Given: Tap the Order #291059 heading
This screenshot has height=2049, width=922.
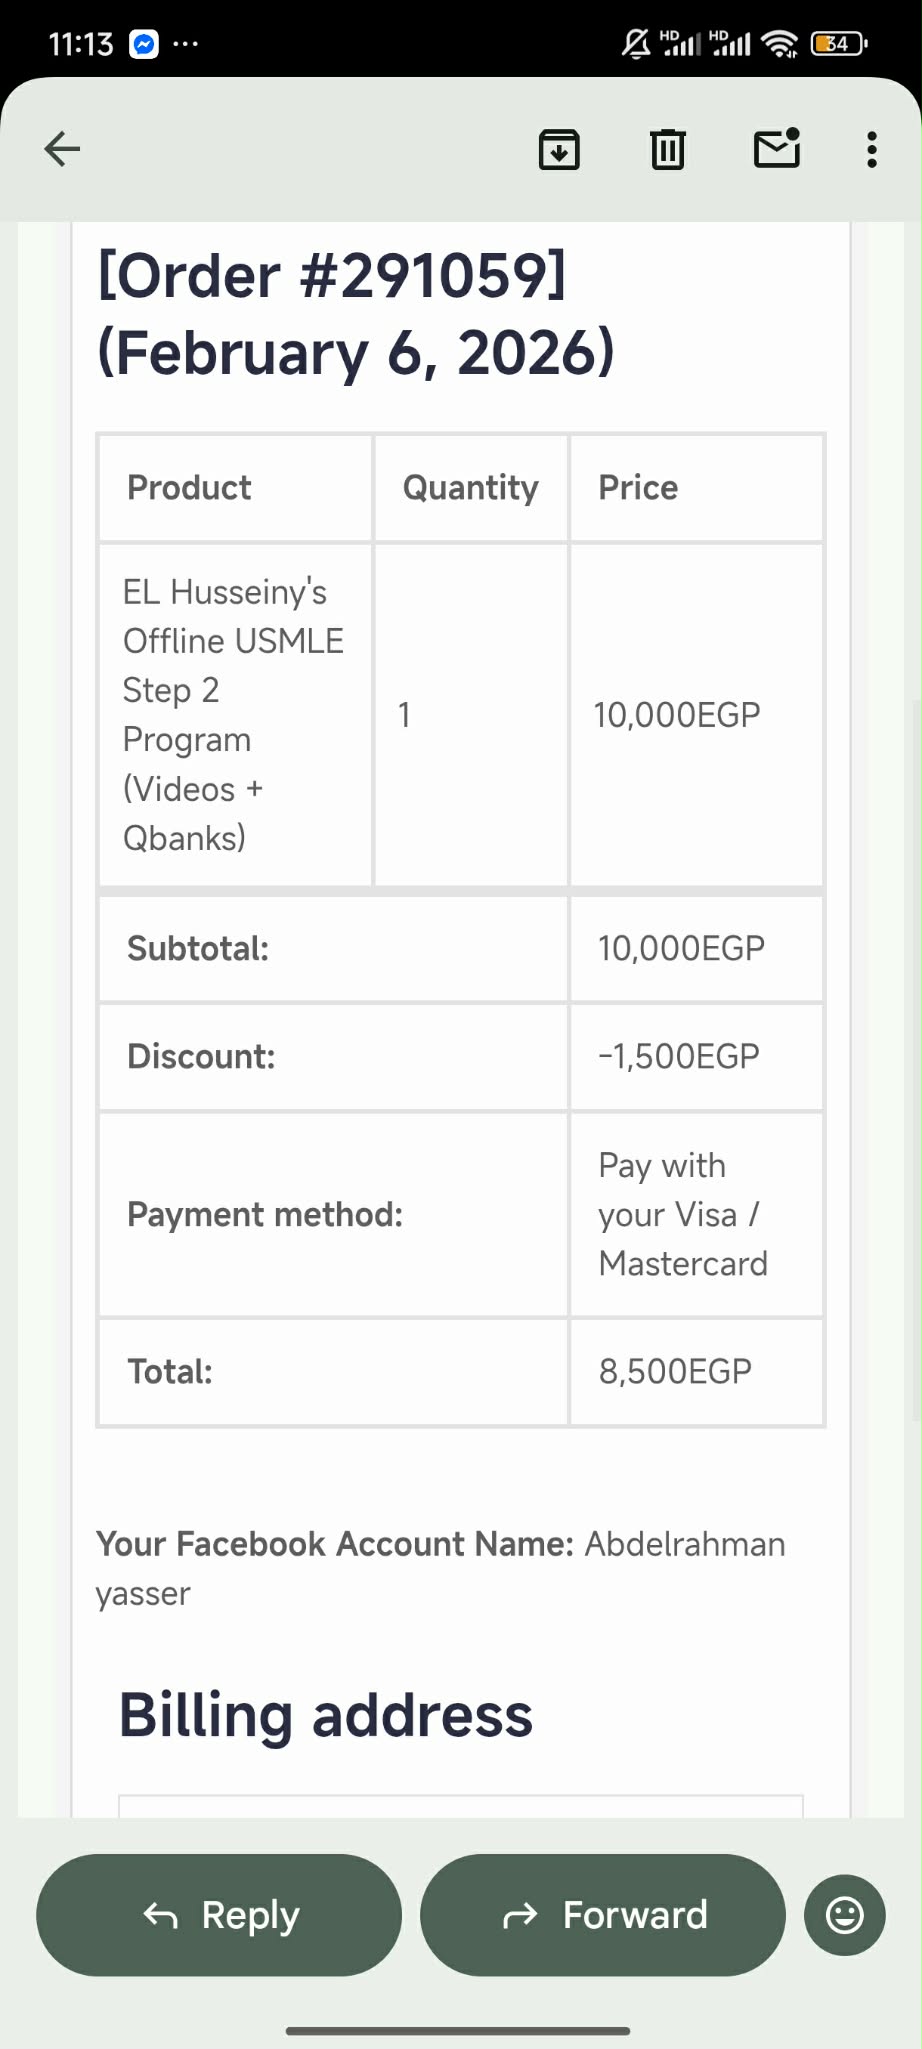Looking at the screenshot, I should pos(332,275).
